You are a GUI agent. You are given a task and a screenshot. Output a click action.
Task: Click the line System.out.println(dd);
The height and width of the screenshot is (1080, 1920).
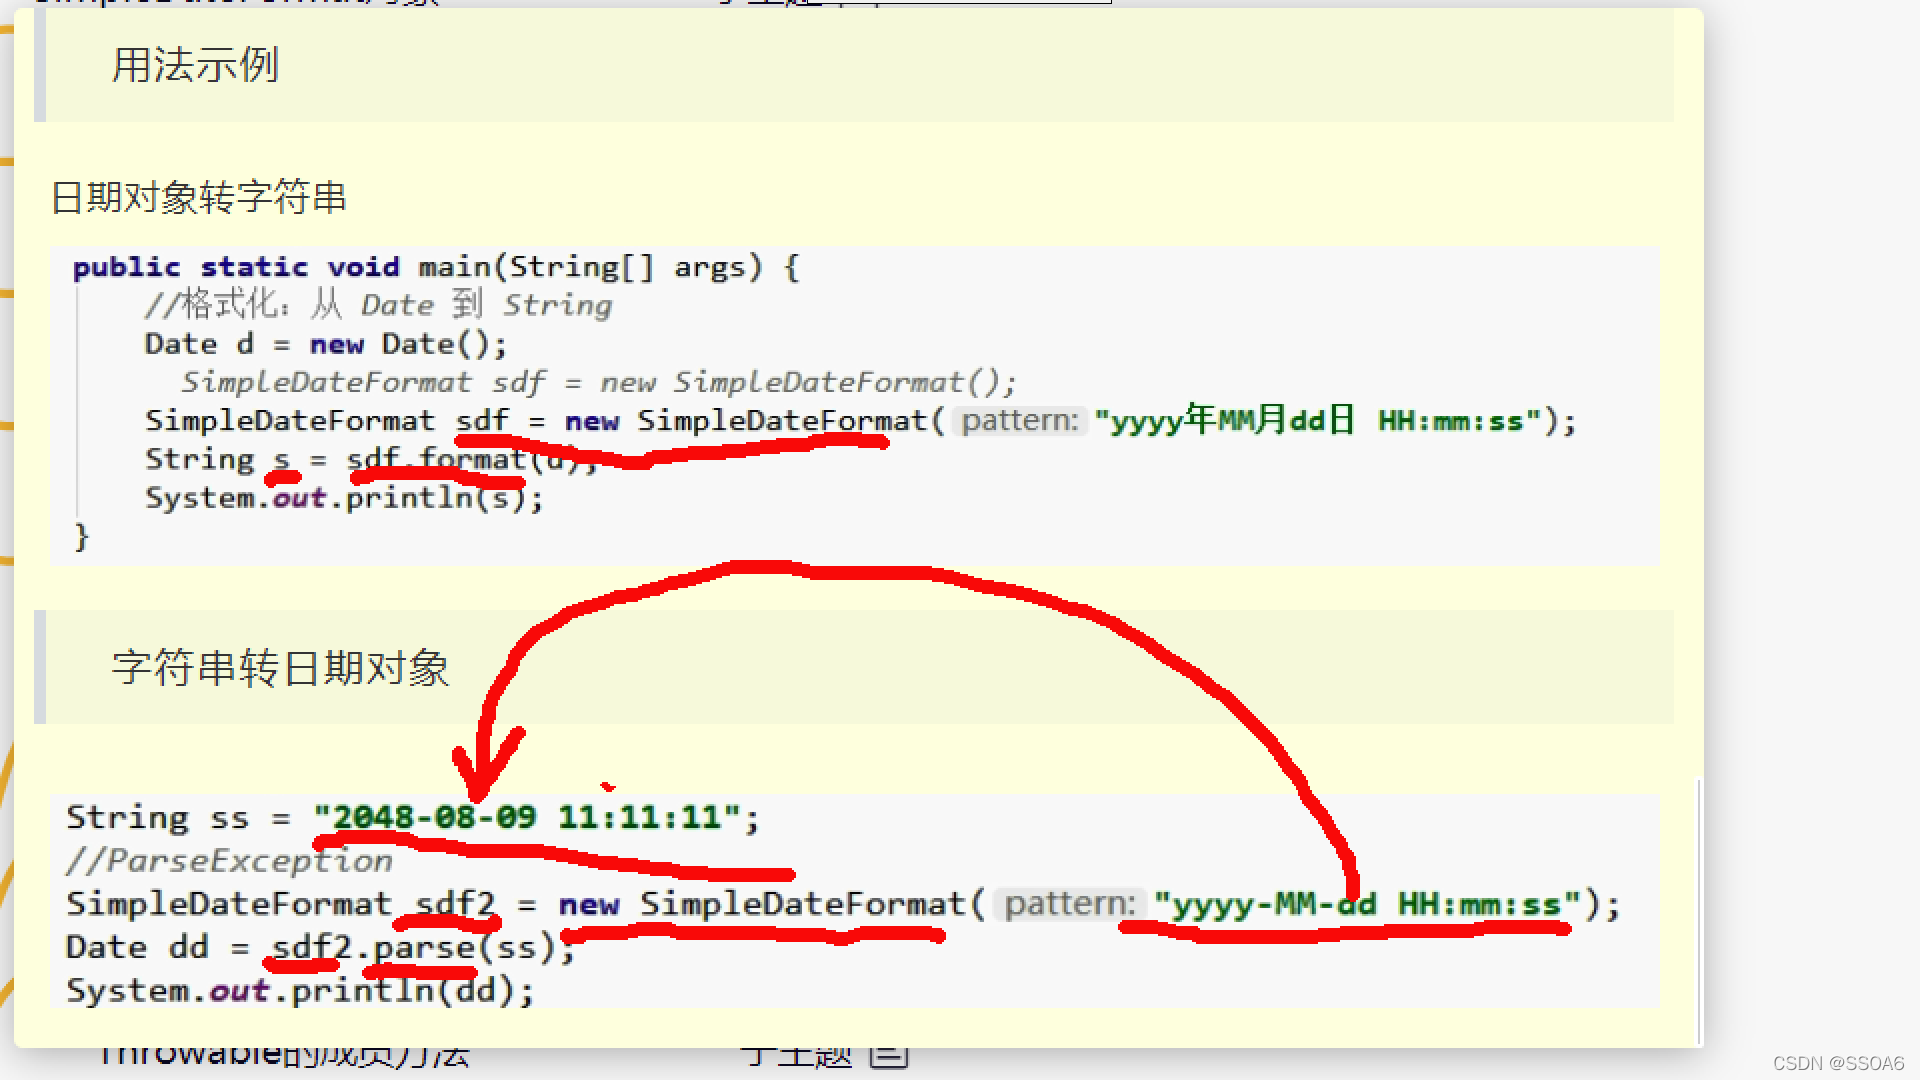[x=300, y=990]
